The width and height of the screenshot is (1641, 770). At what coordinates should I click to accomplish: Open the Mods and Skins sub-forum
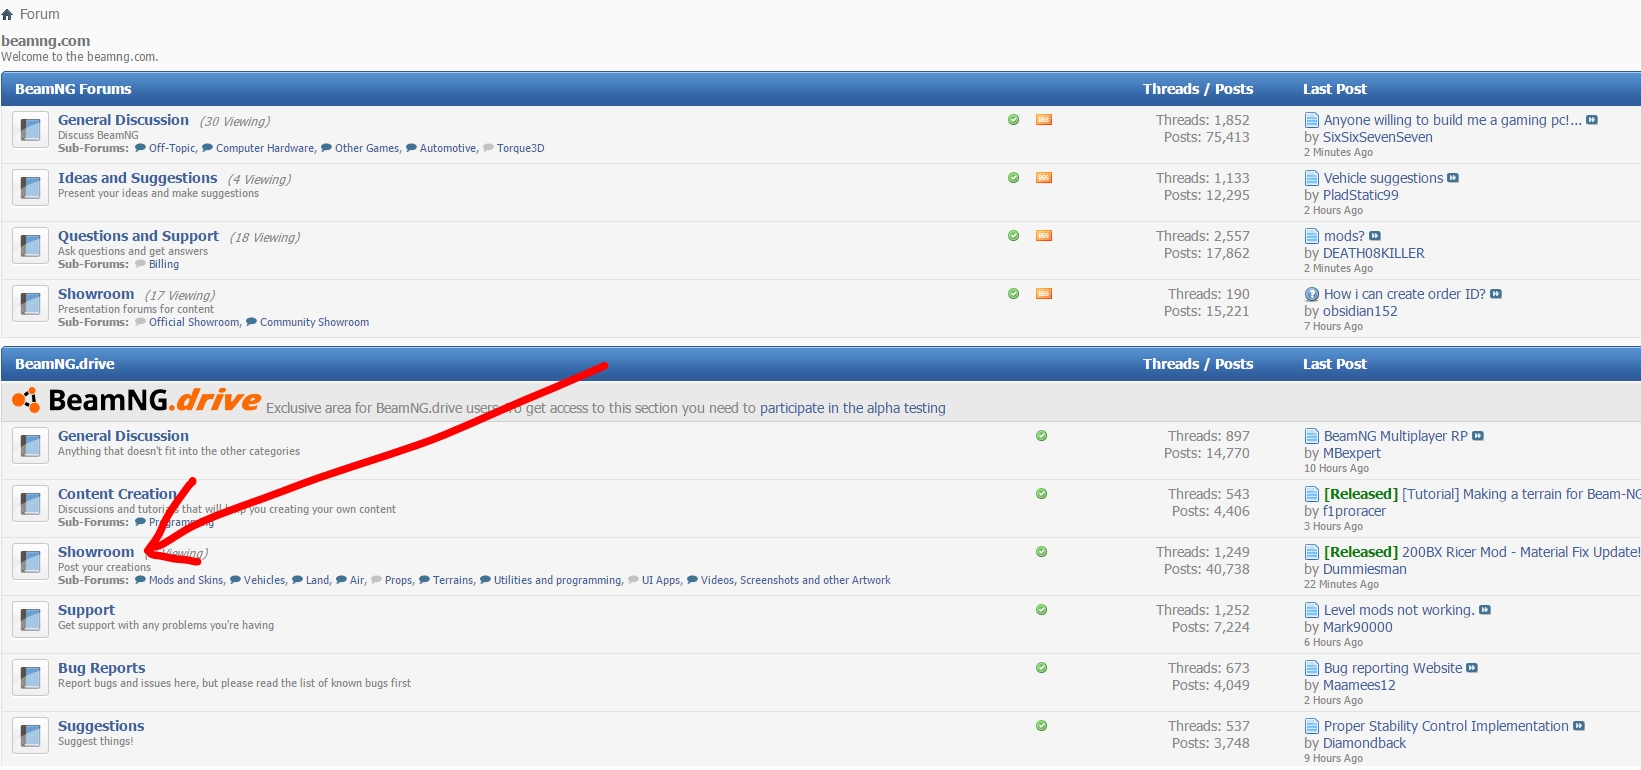click(186, 580)
